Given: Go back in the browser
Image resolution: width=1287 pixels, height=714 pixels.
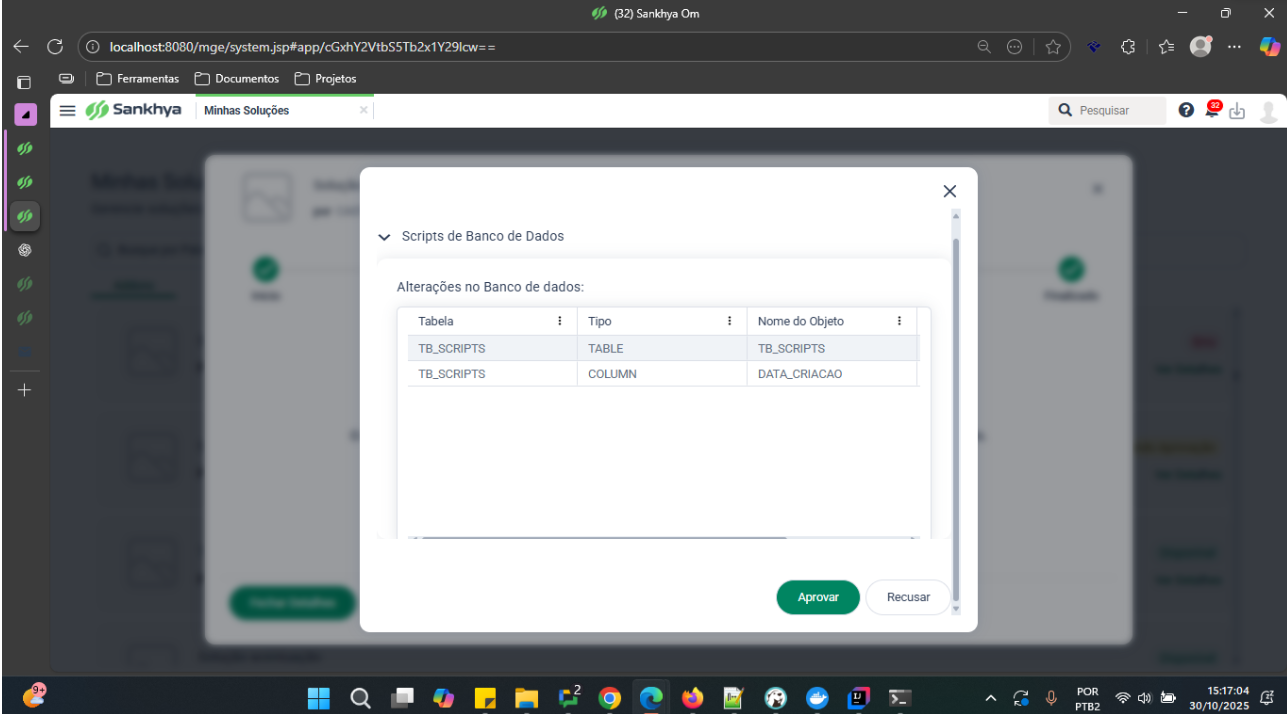Looking at the screenshot, I should point(21,47).
